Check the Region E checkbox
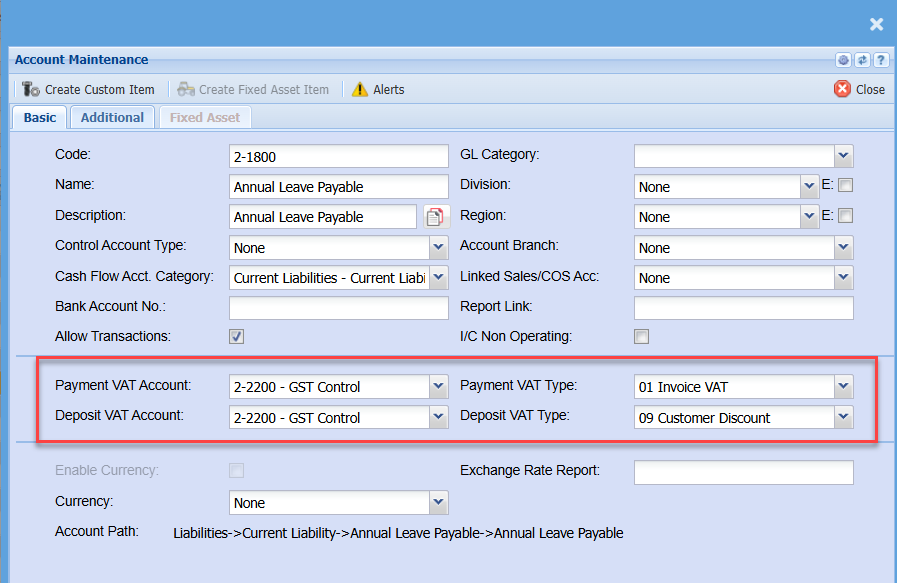The image size is (897, 583). (845, 215)
